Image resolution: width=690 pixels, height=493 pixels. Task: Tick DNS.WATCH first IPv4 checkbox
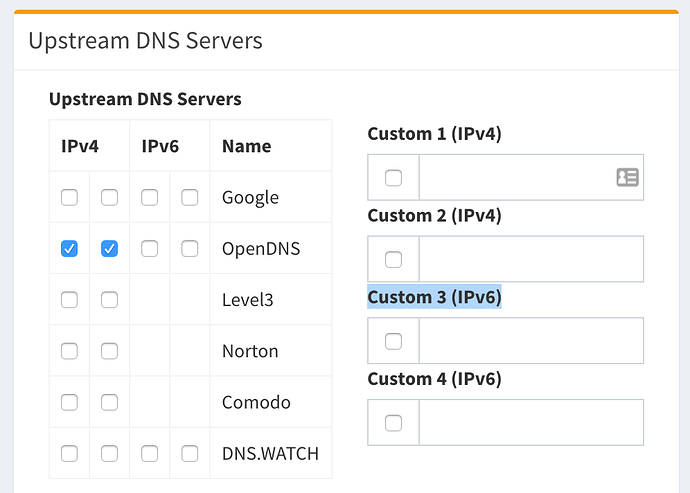(69, 453)
